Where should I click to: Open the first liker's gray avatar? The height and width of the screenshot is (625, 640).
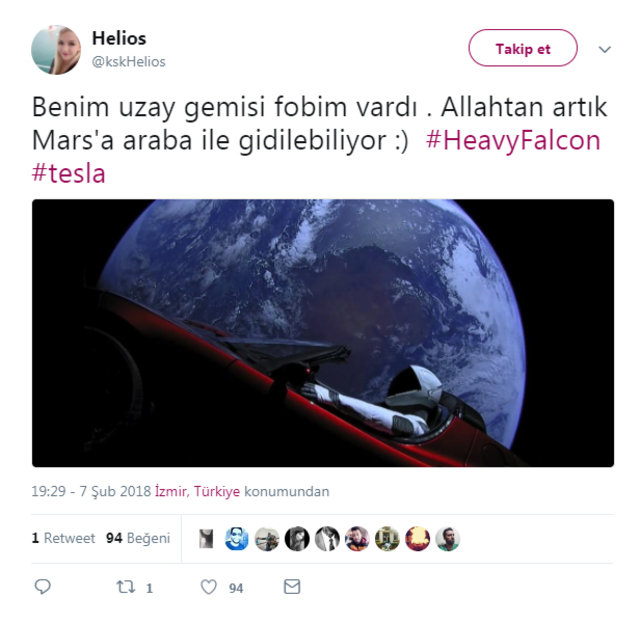point(206,538)
